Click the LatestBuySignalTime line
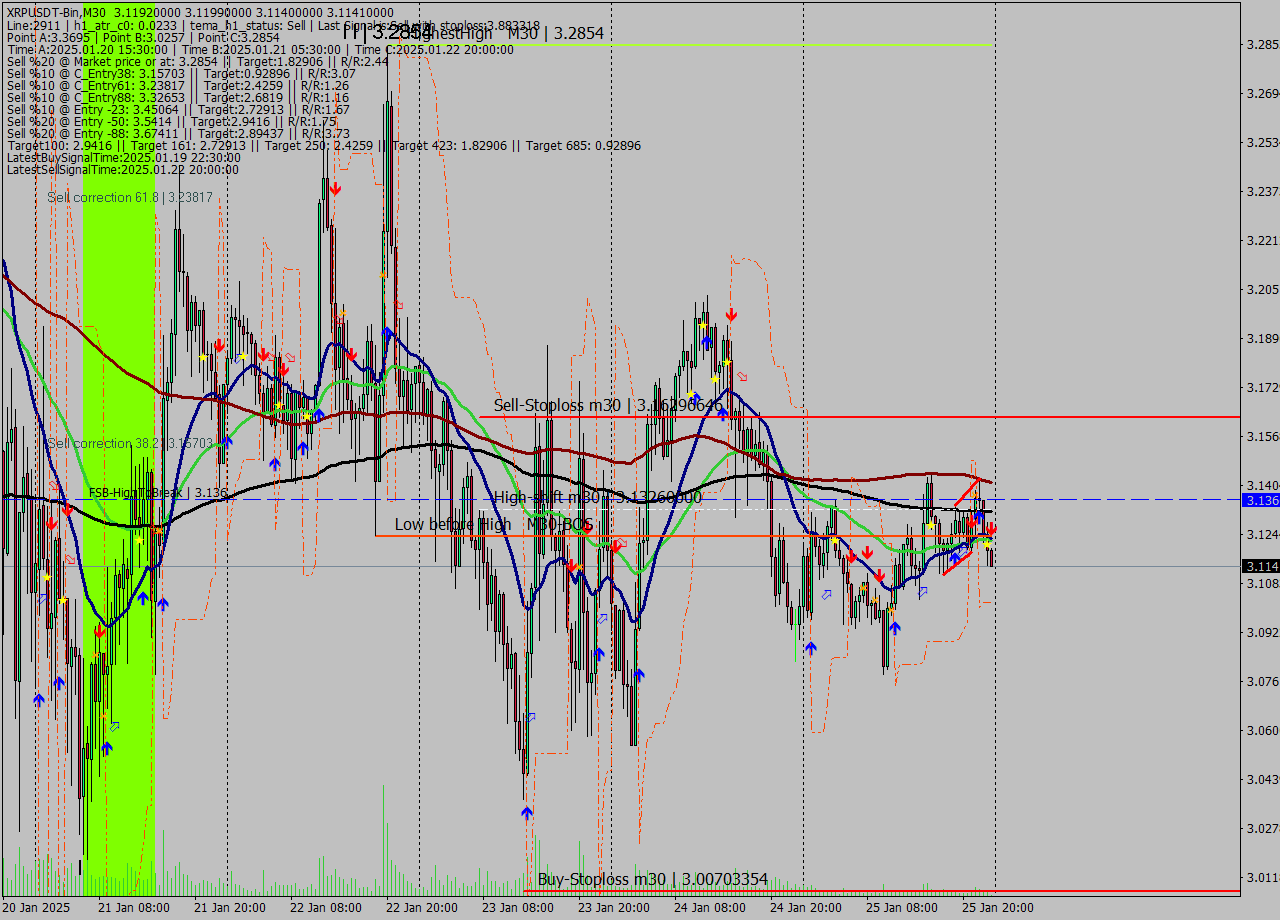This screenshot has width=1280, height=920. click(124, 157)
